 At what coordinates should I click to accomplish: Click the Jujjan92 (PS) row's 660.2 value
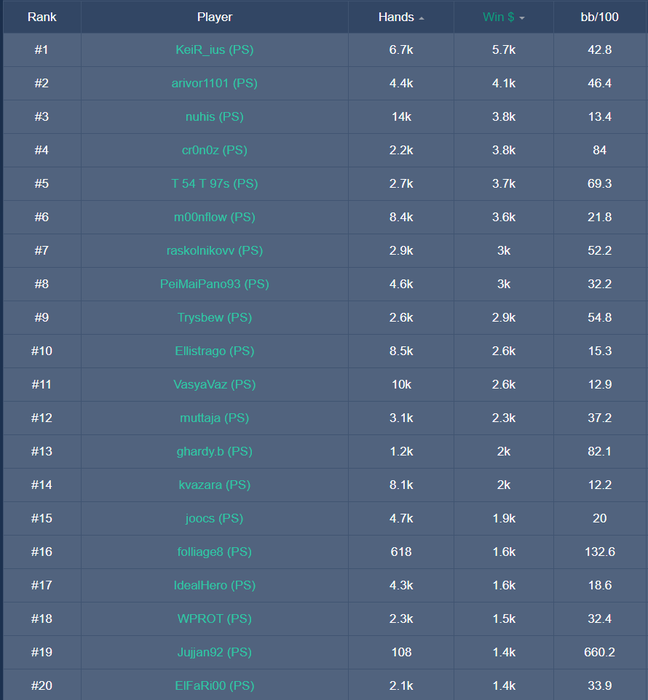(x=600, y=652)
